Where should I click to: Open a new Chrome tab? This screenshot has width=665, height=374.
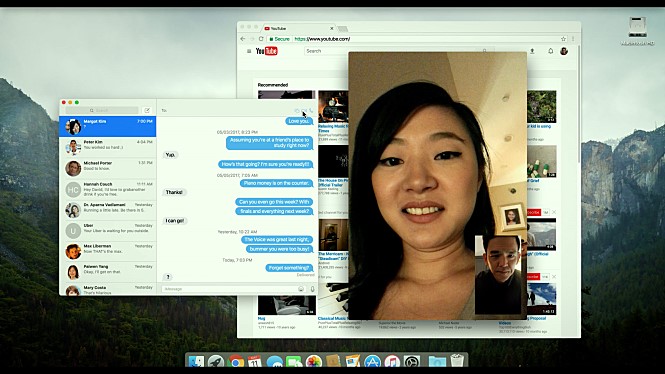[343, 29]
